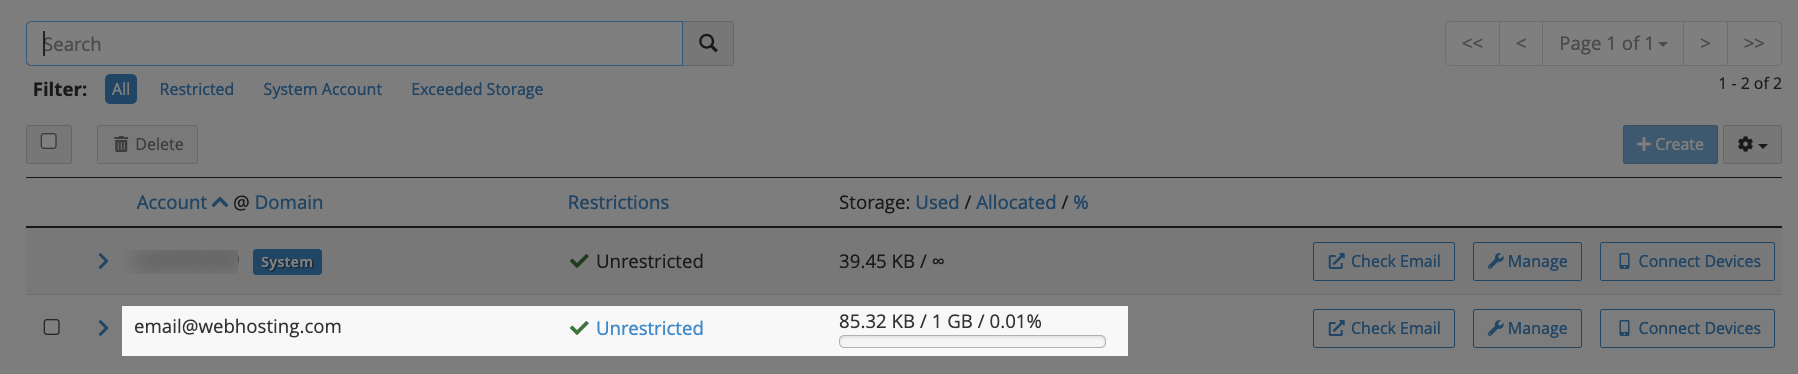Viewport: 1798px width, 374px height.
Task: Check Email for email@webhosting.com
Action: pos(1384,328)
